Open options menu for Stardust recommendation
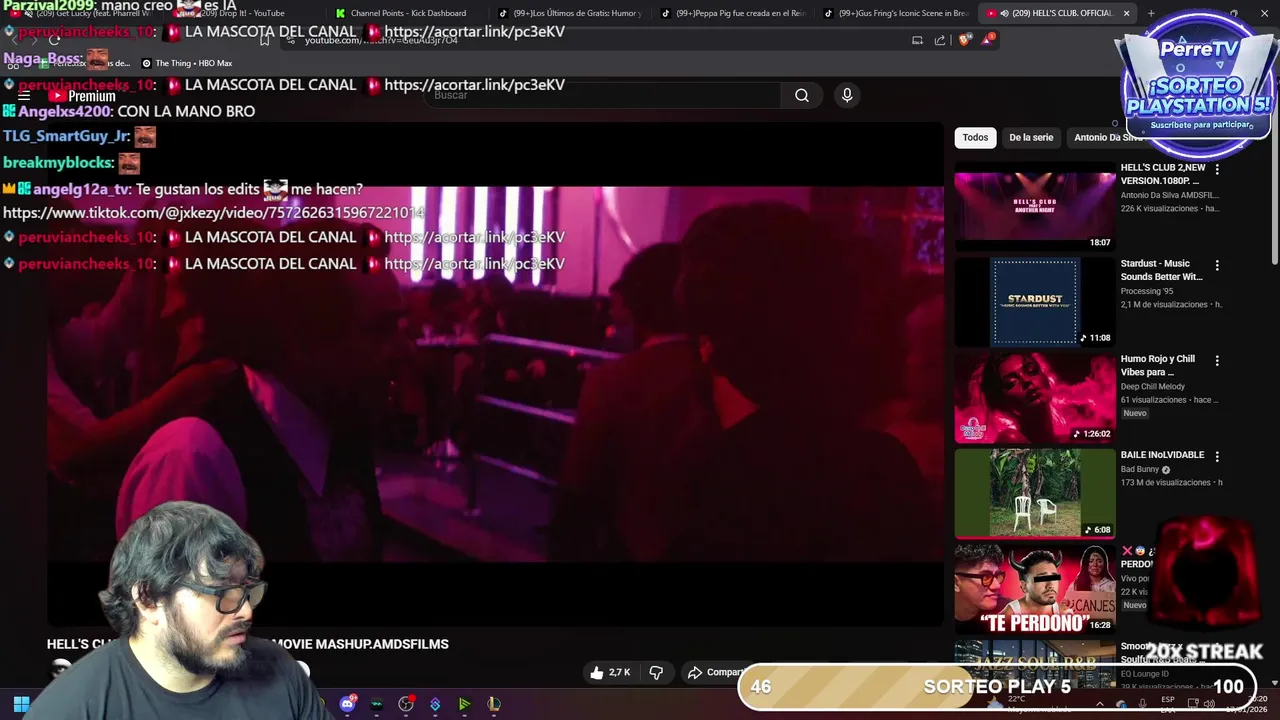 [1217, 265]
